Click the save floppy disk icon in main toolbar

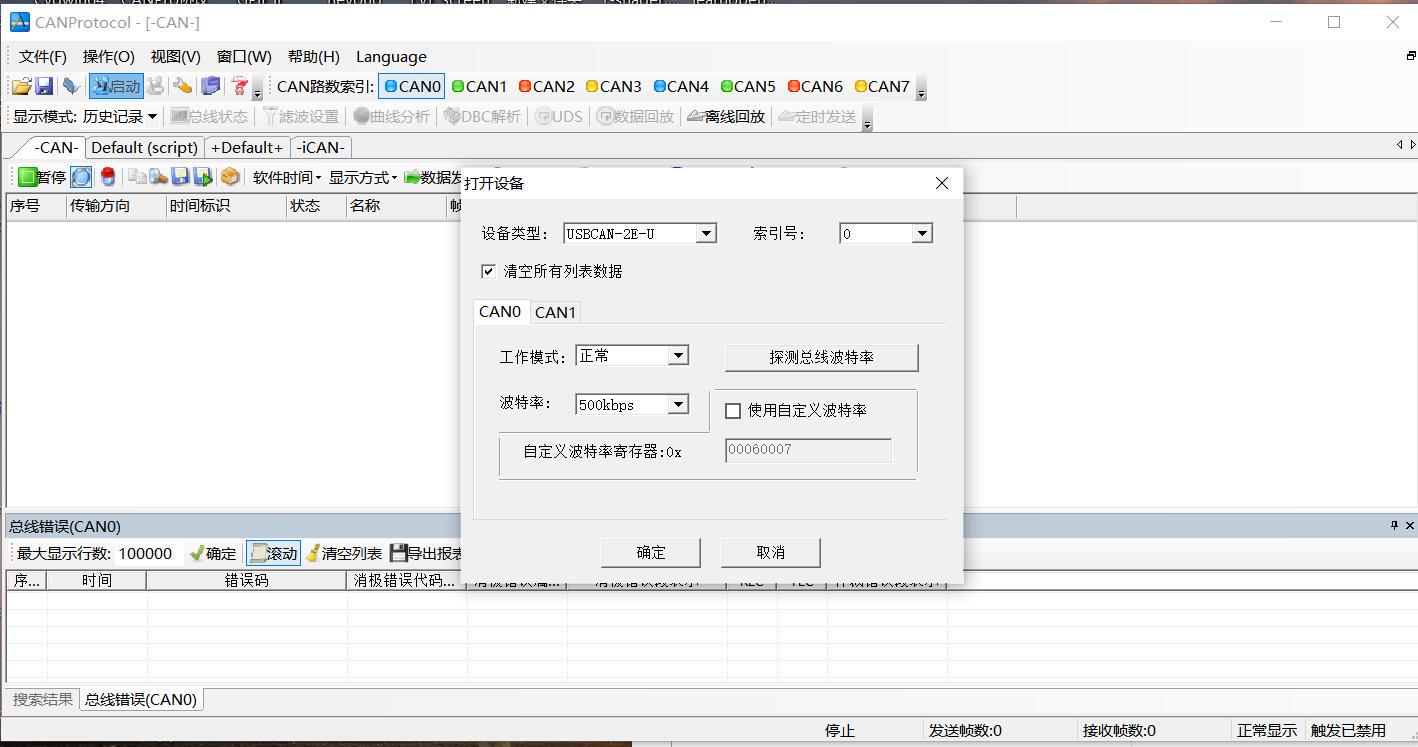pyautogui.click(x=44, y=87)
